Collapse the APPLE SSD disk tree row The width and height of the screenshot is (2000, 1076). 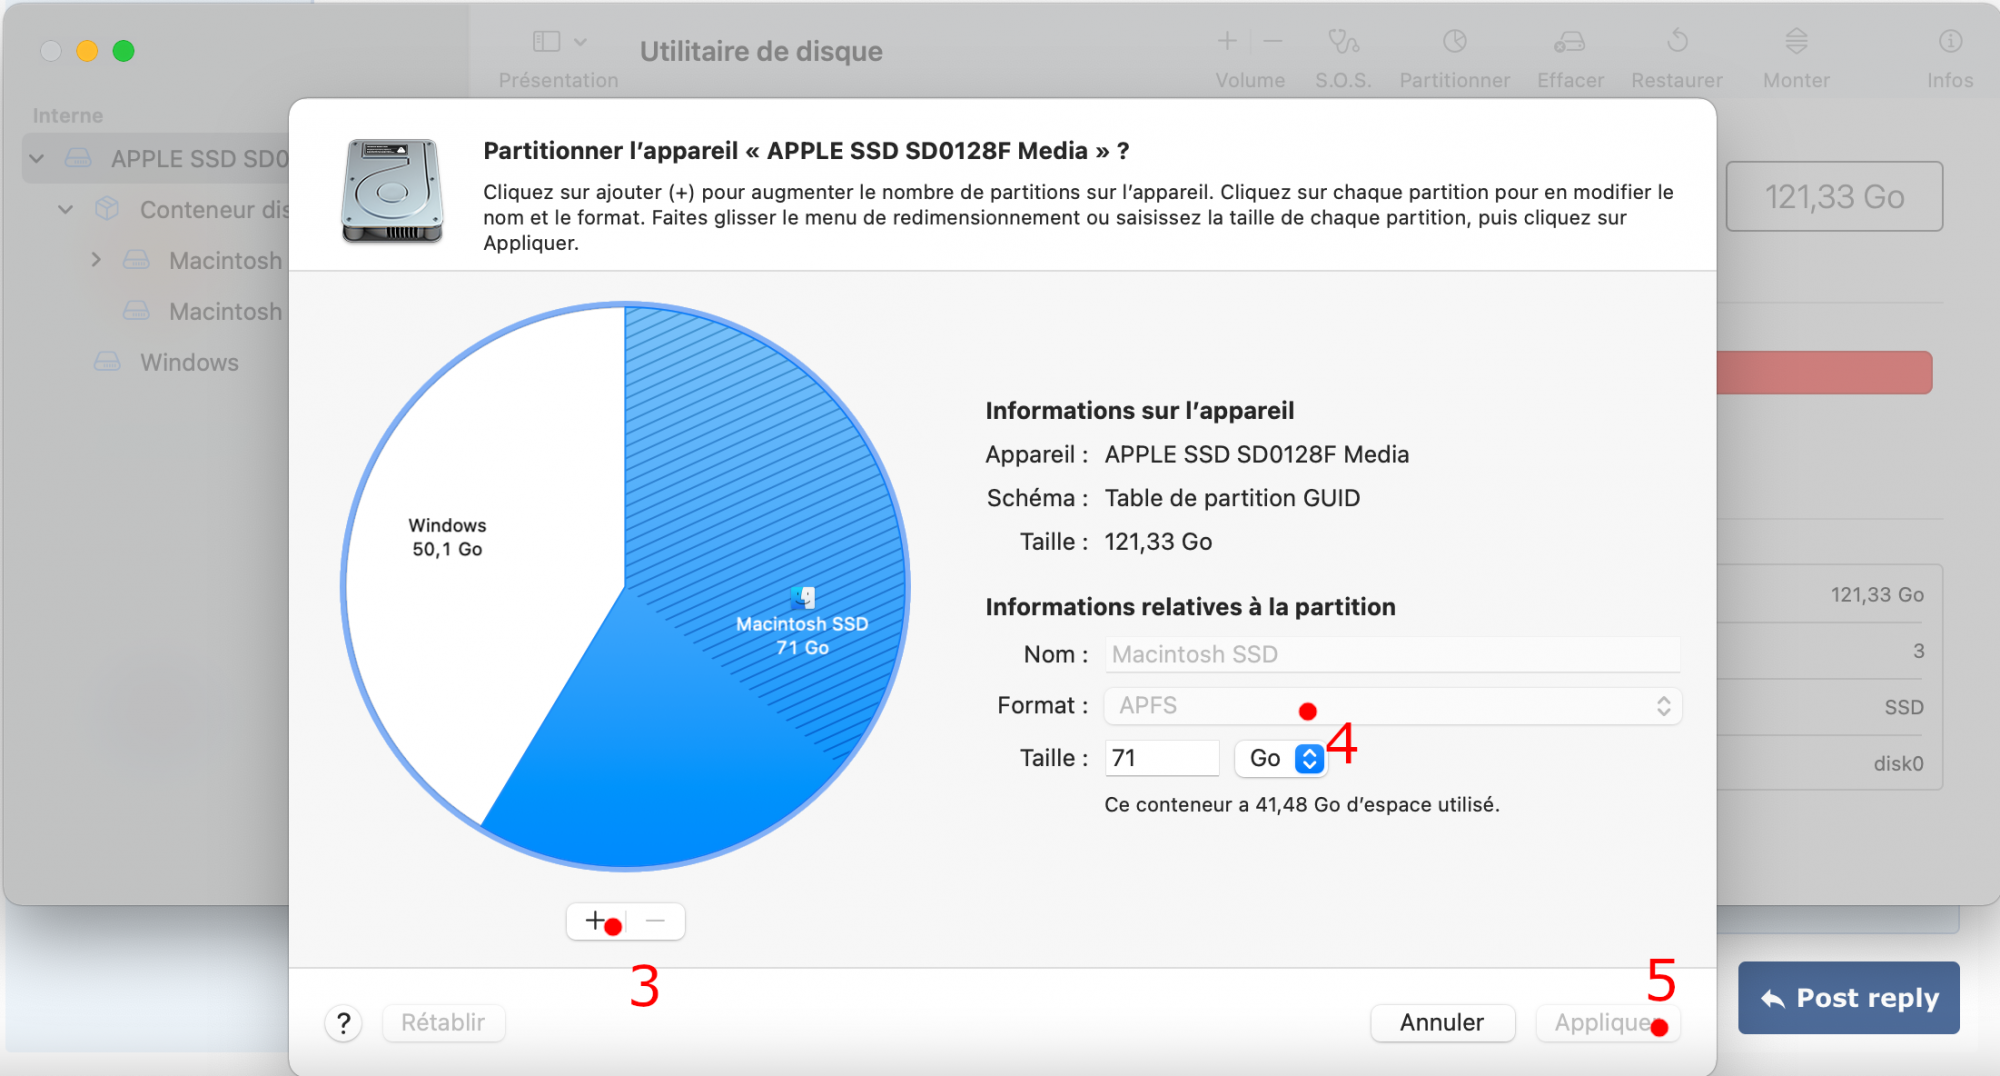37,159
